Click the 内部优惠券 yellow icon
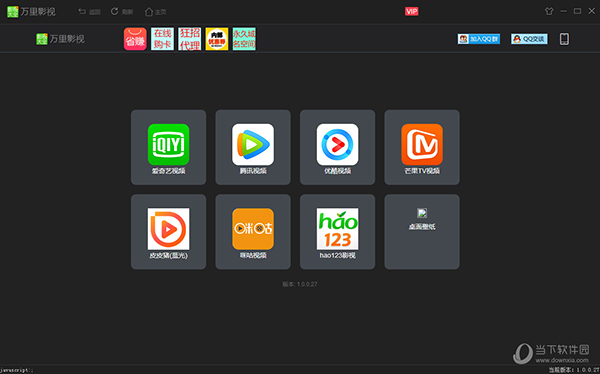The height and width of the screenshot is (374, 600). coord(217,39)
